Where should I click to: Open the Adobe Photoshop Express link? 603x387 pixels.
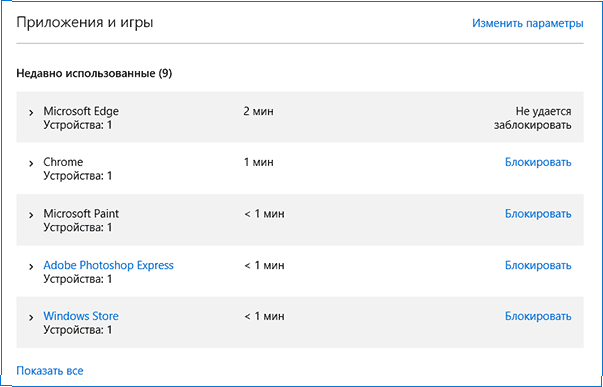point(108,265)
